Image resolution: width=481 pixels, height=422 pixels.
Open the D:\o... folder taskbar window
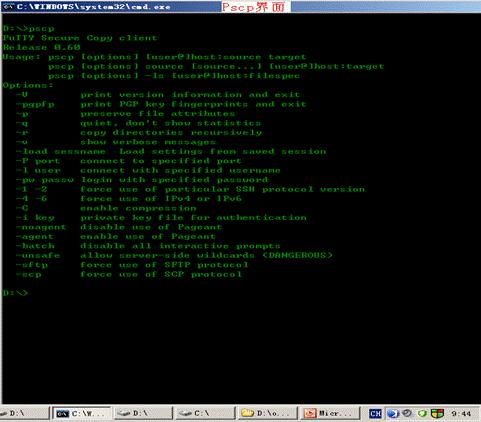coord(267,413)
